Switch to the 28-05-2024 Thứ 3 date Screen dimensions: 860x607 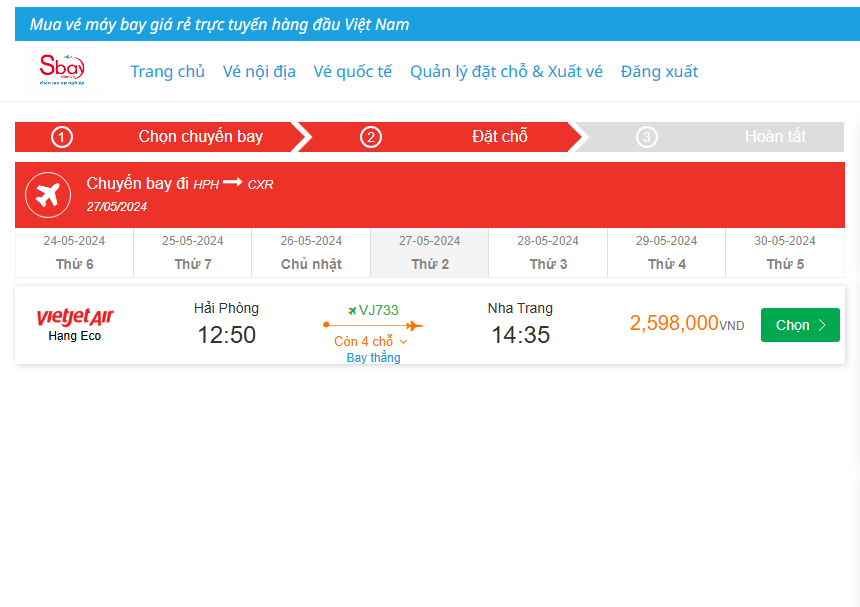coord(548,253)
